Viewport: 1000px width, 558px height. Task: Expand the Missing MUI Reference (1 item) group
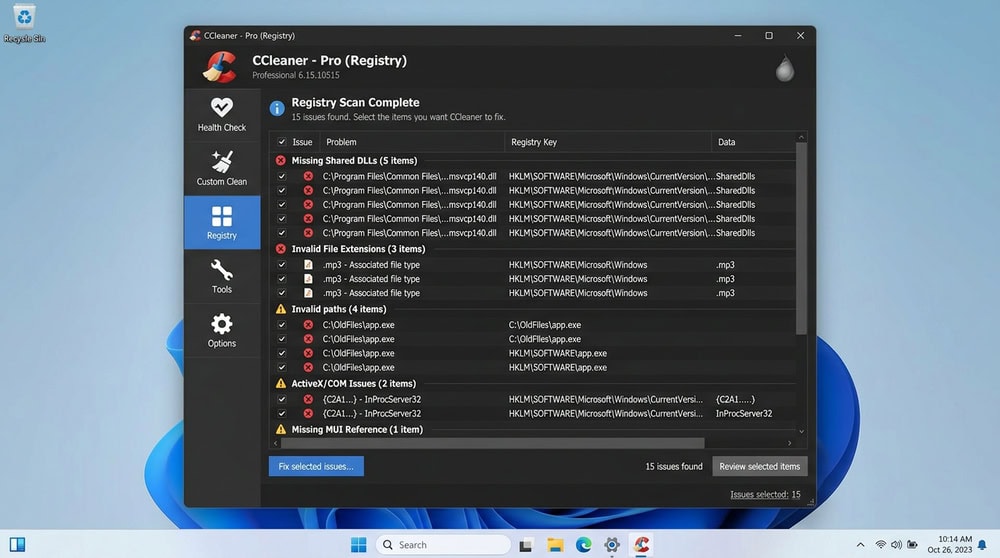[357, 429]
